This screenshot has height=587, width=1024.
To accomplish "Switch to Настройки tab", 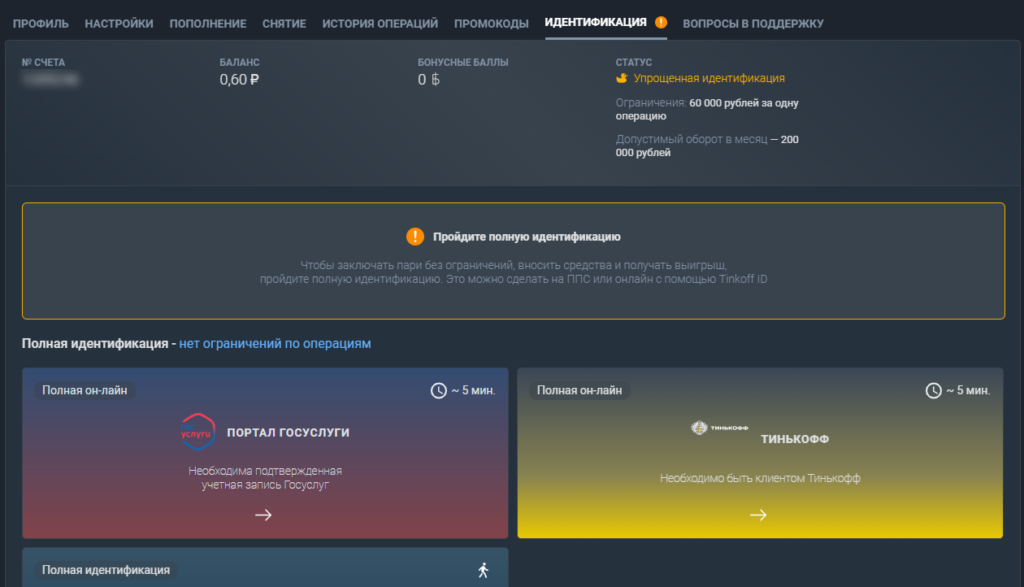I will point(119,24).
